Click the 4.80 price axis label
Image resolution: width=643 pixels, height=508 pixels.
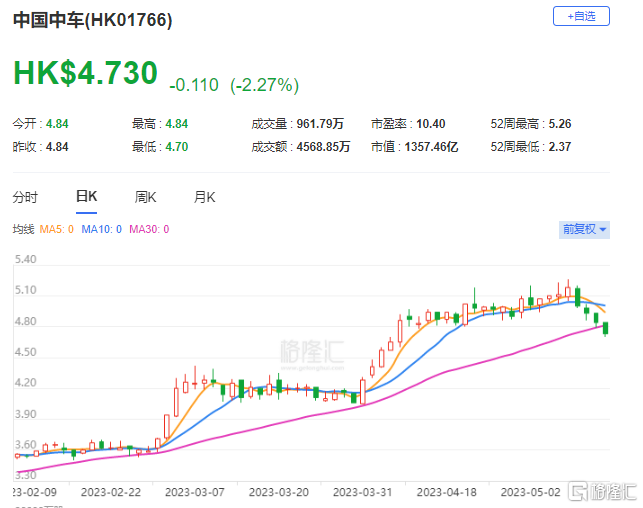25,321
